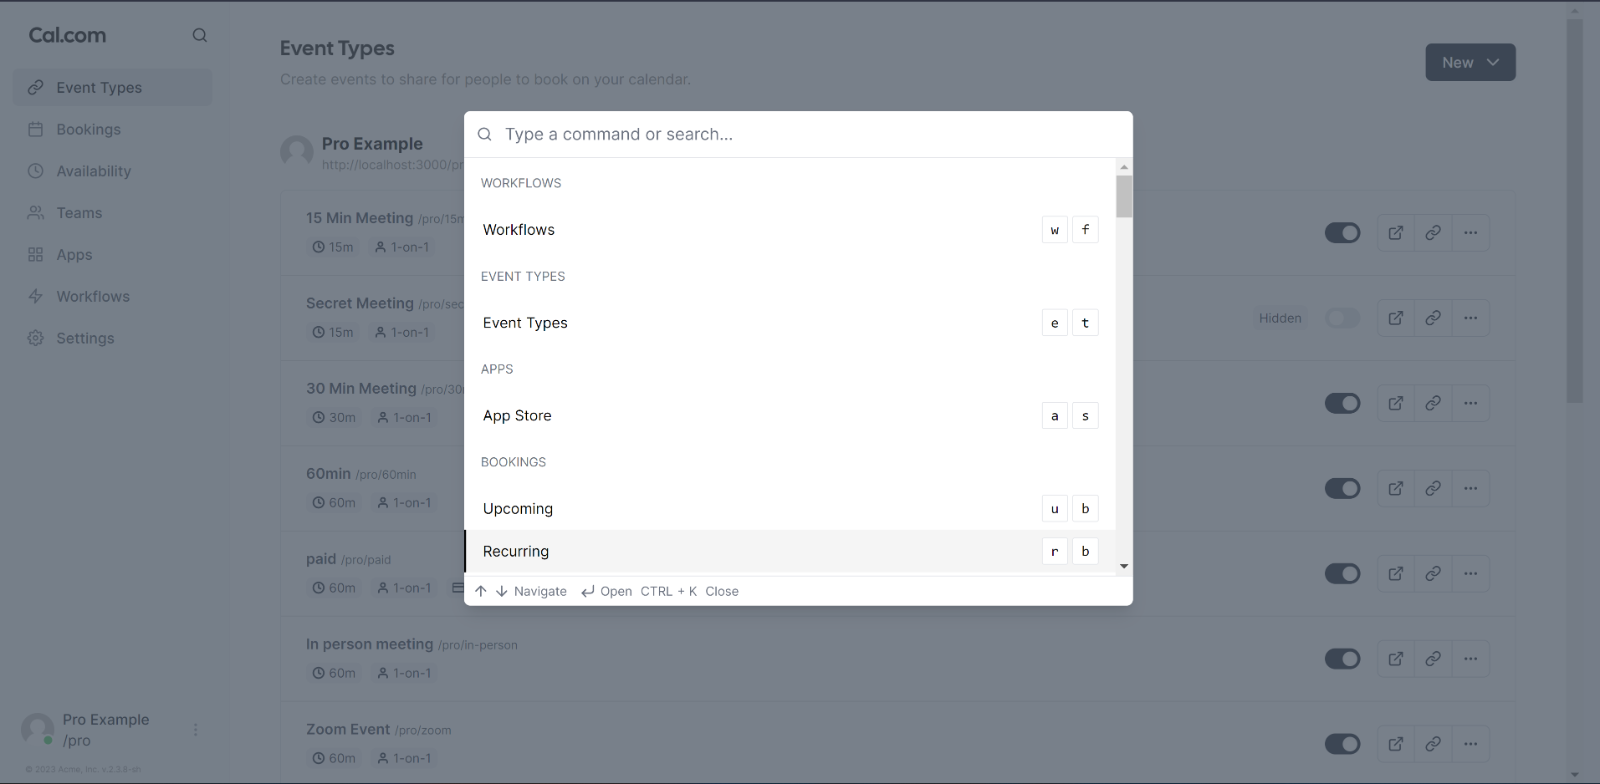Toggle the In person meeting switch
Screen dimensions: 1600x784
click(1343, 659)
